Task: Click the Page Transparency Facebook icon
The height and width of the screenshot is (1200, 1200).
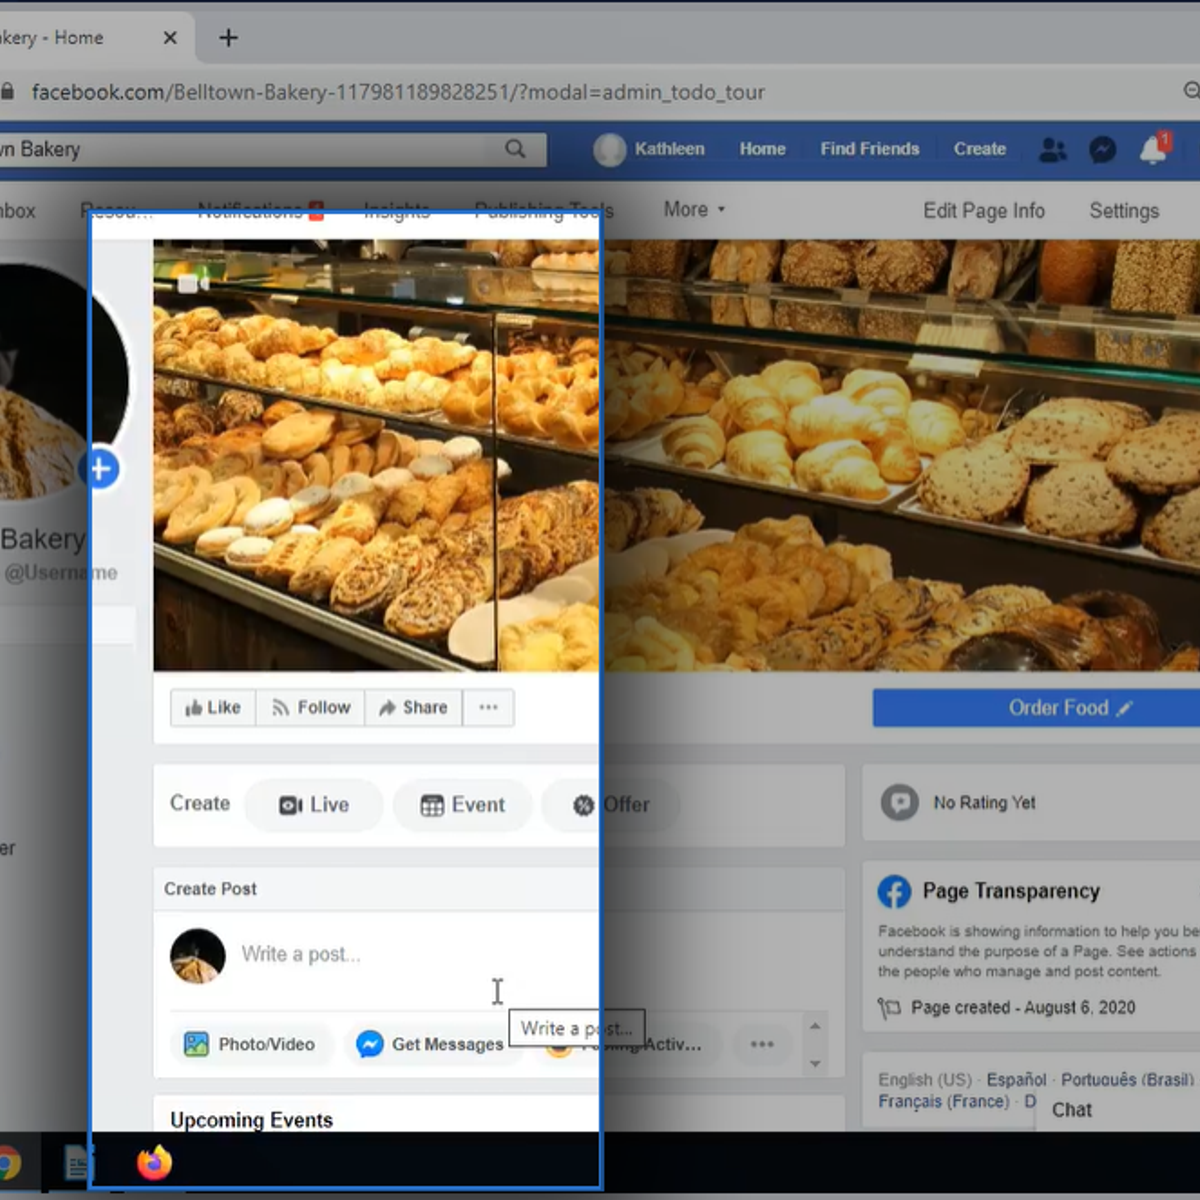Action: point(894,892)
